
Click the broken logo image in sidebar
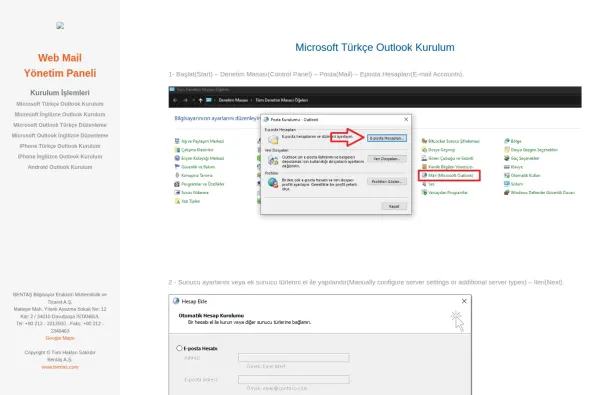point(60,26)
